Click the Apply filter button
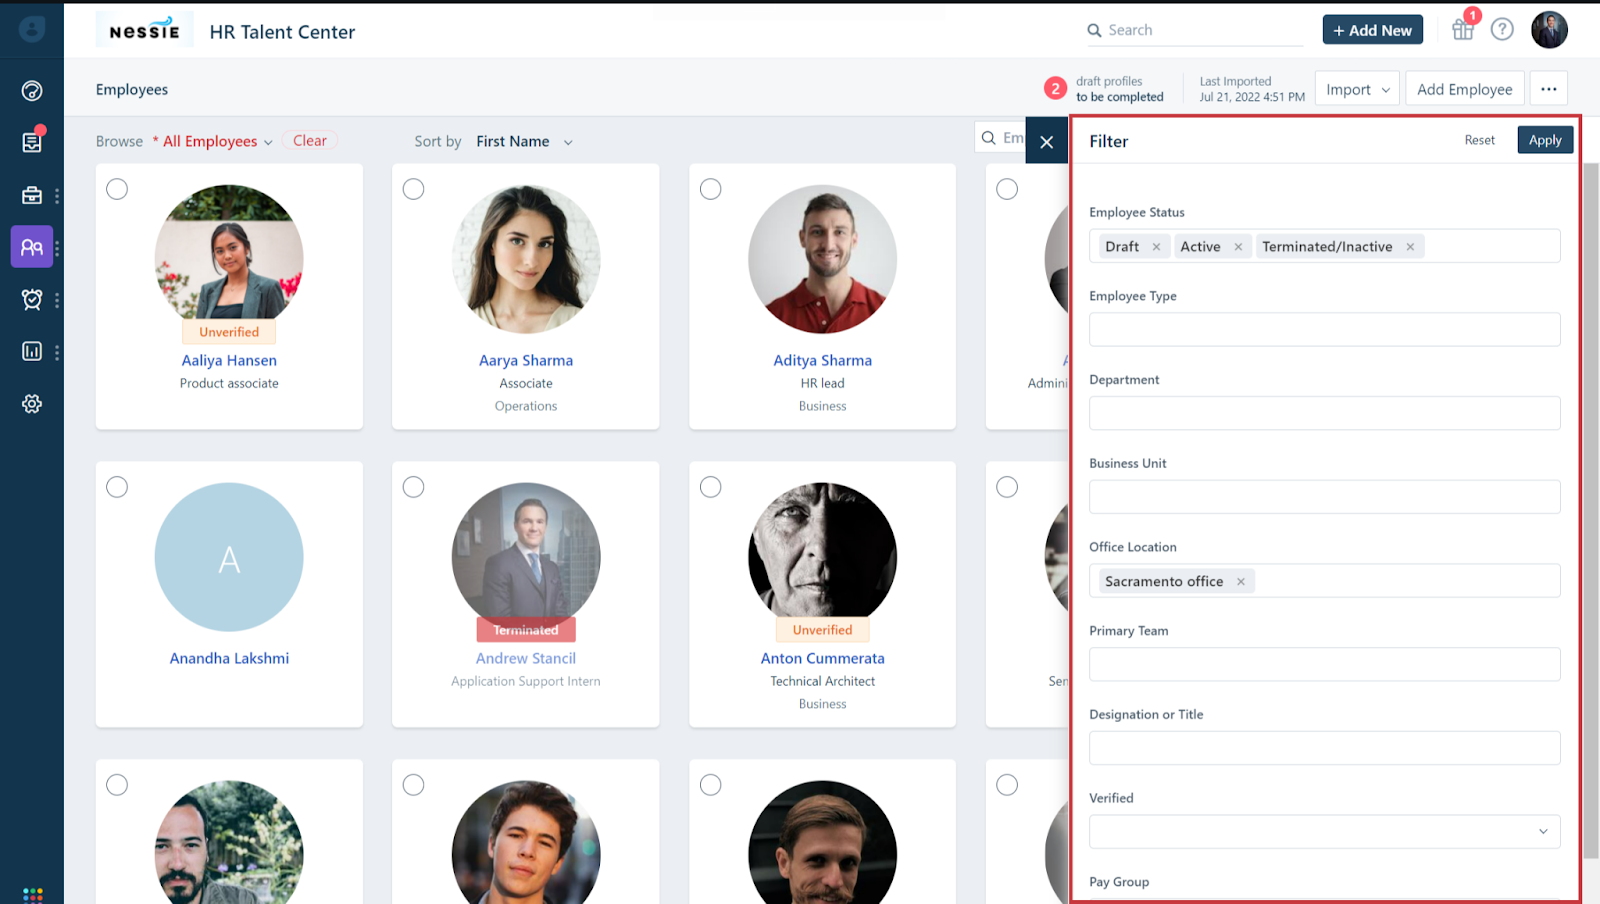 (x=1545, y=140)
